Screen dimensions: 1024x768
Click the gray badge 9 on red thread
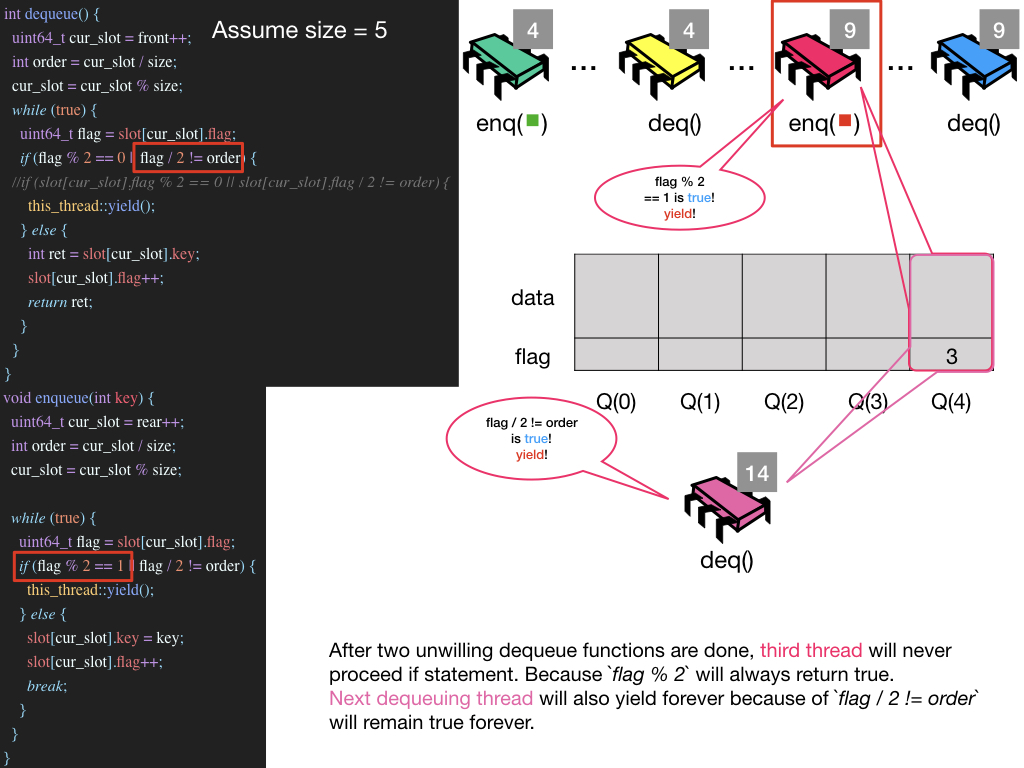(850, 29)
